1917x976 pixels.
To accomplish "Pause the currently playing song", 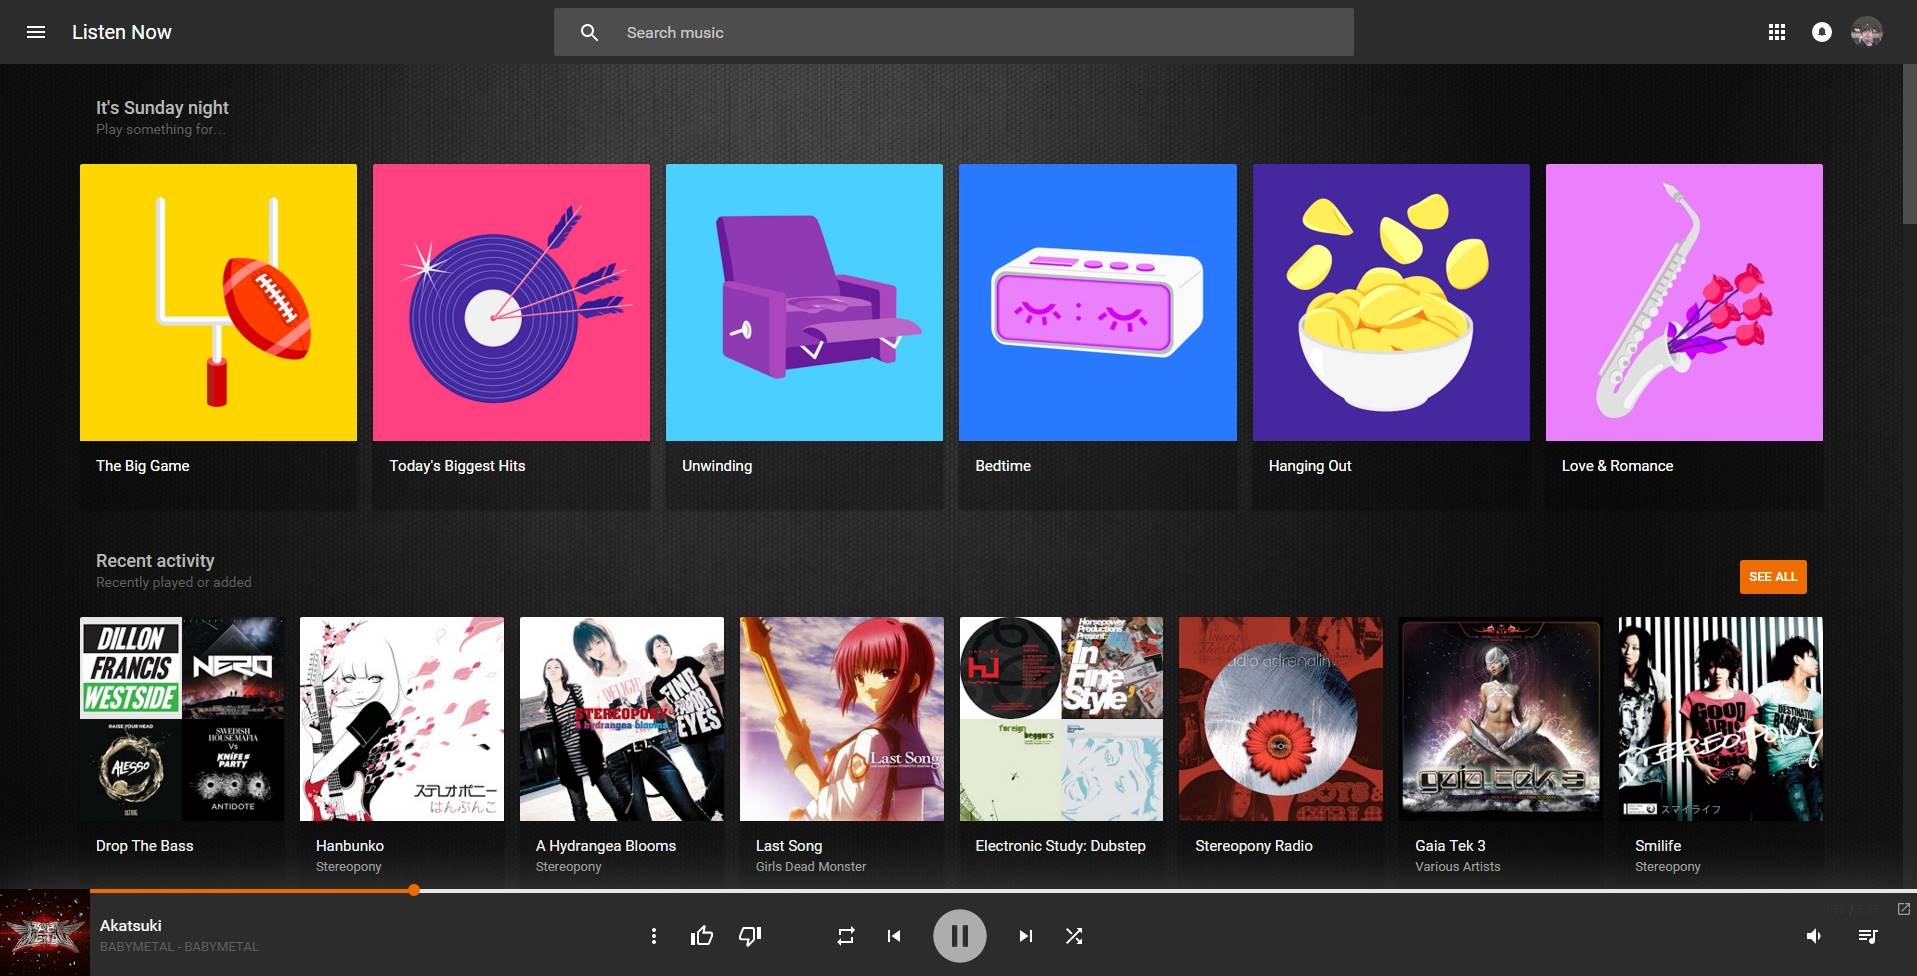I will tap(959, 936).
